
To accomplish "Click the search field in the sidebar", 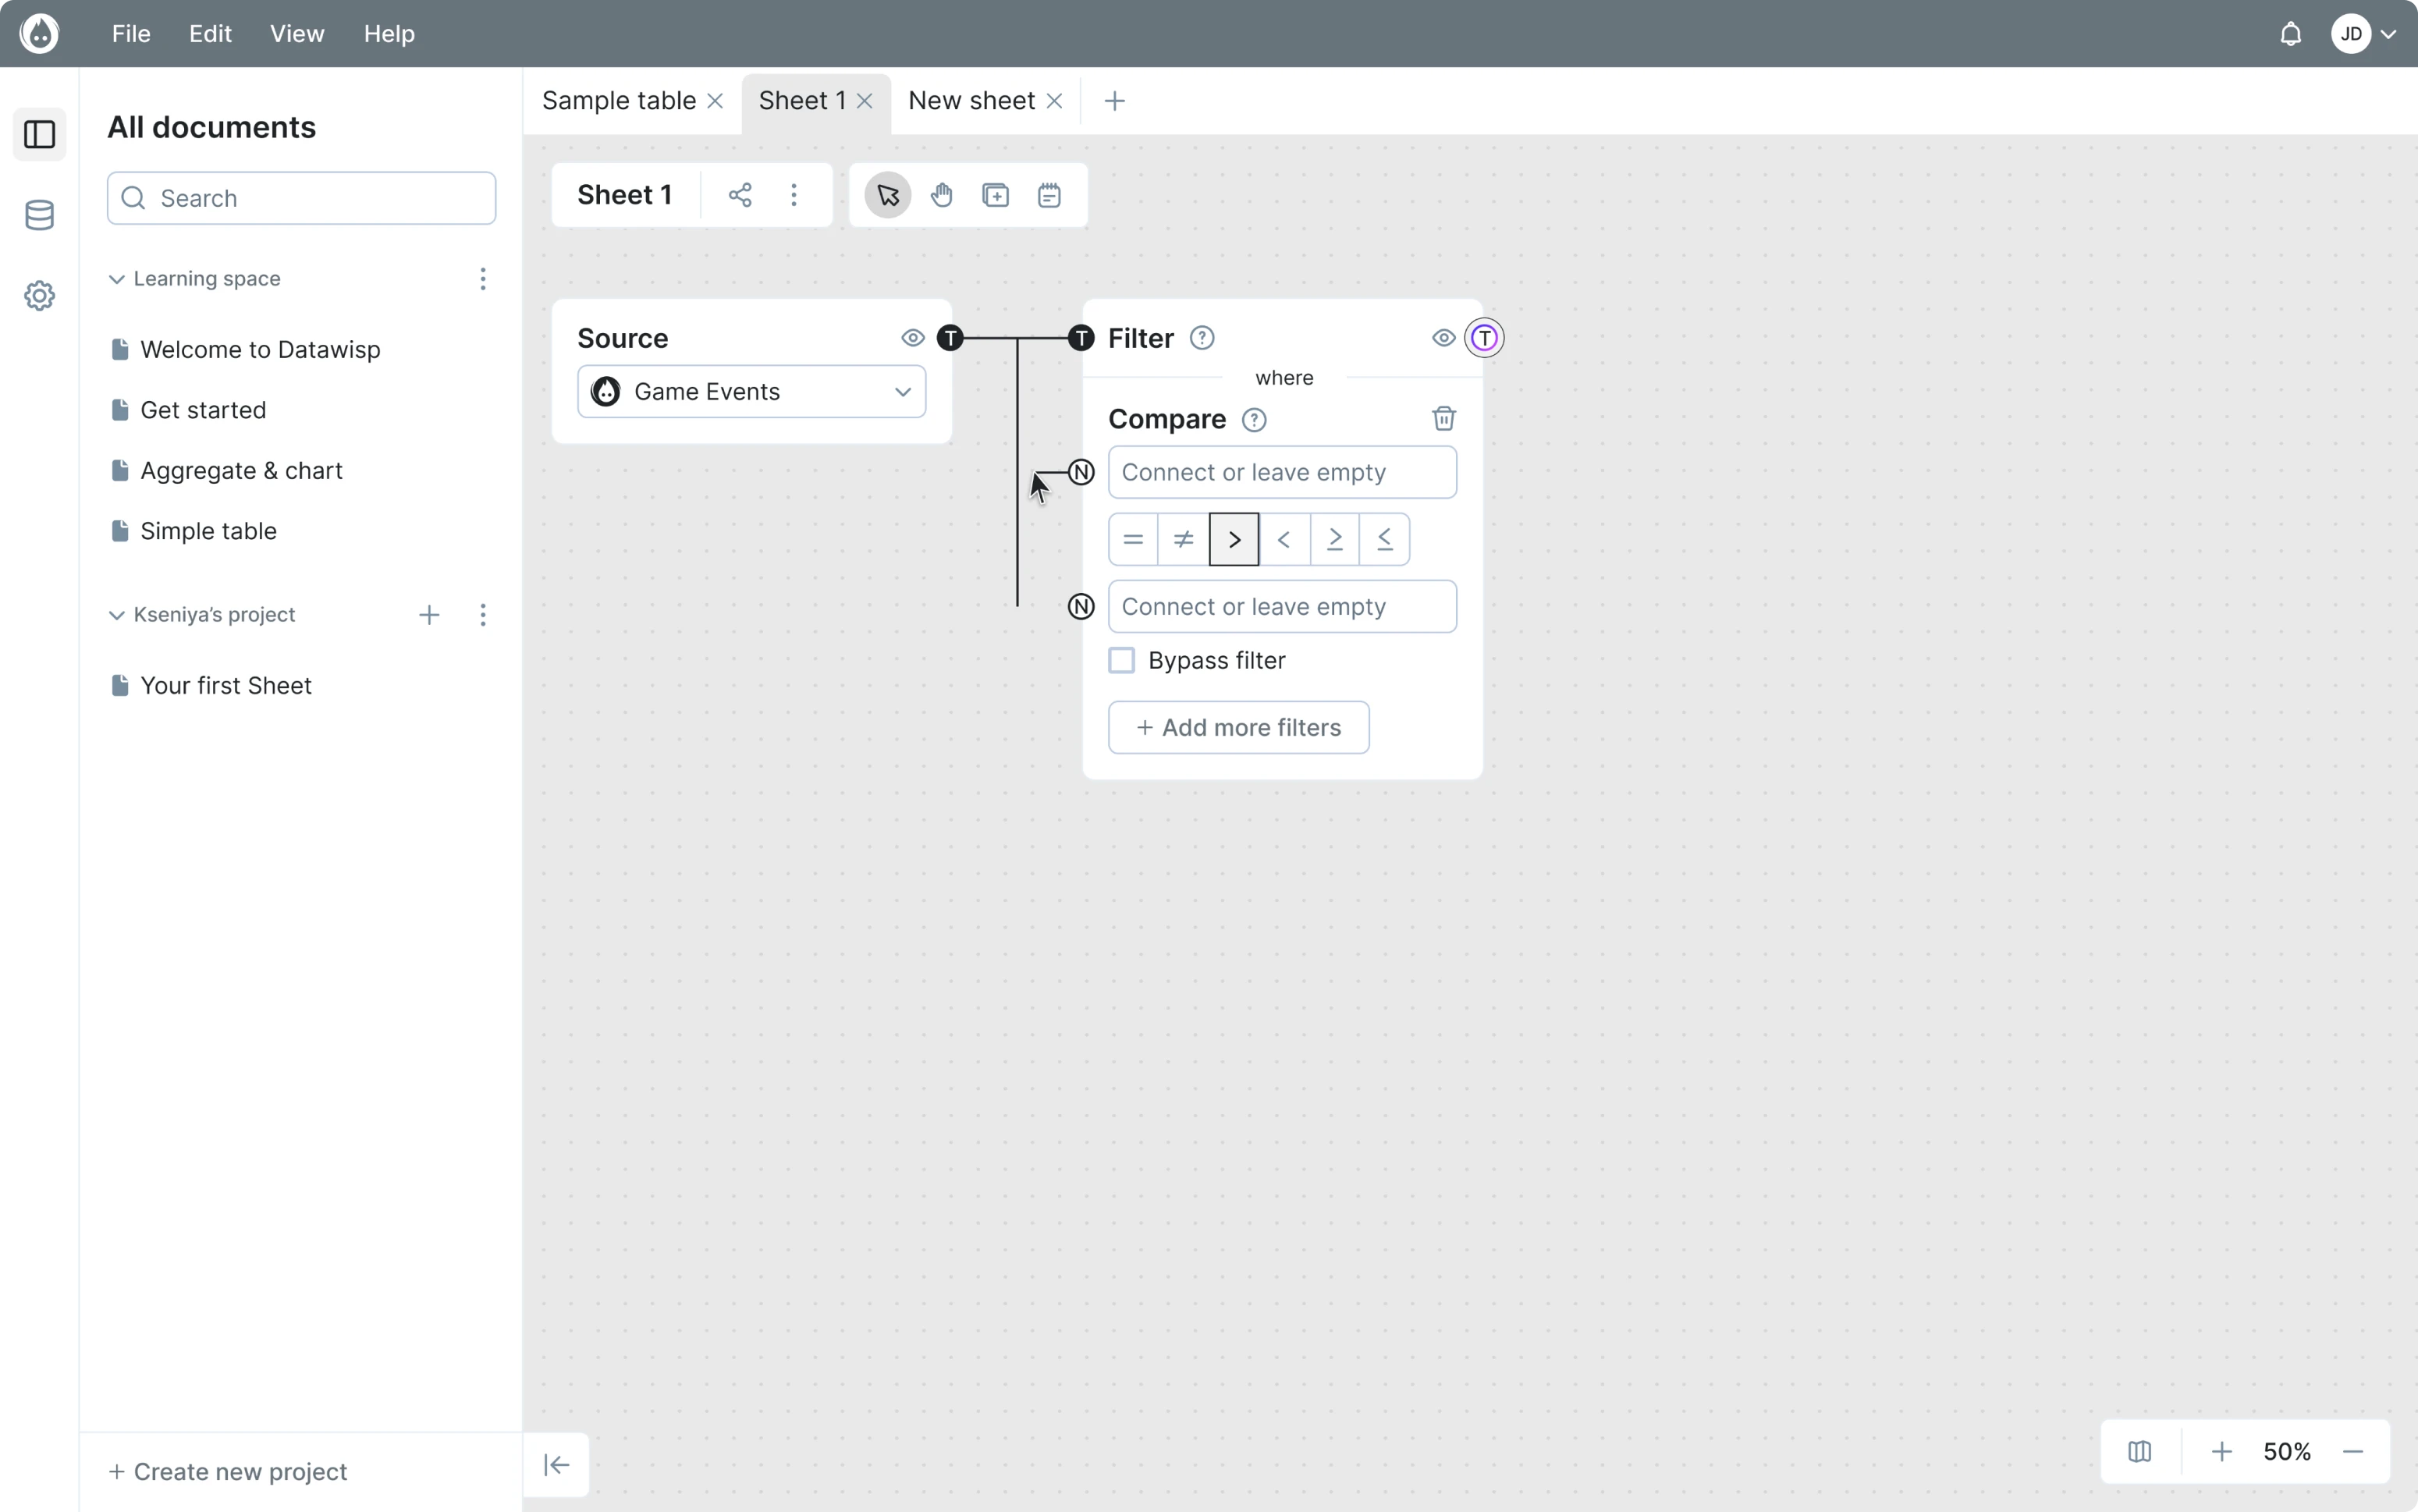I will click(300, 197).
